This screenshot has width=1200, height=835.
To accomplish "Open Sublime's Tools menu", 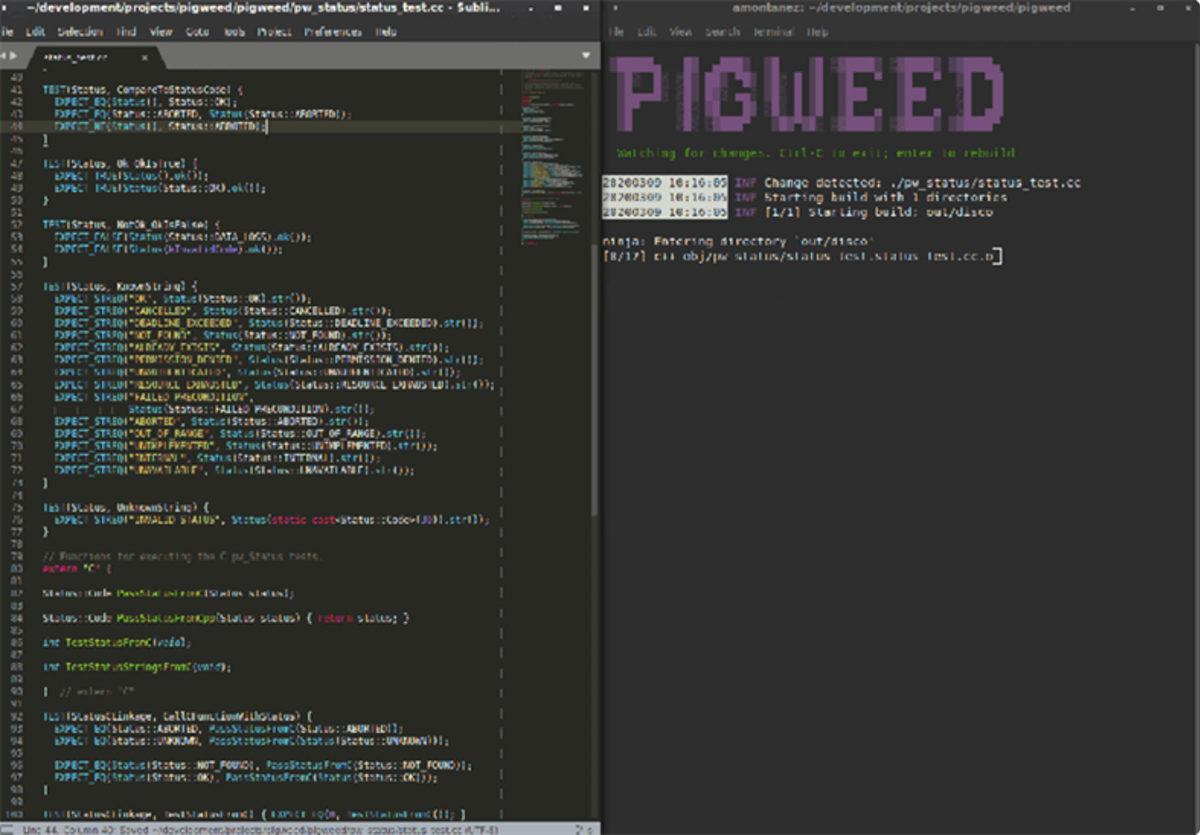I will tap(235, 31).
